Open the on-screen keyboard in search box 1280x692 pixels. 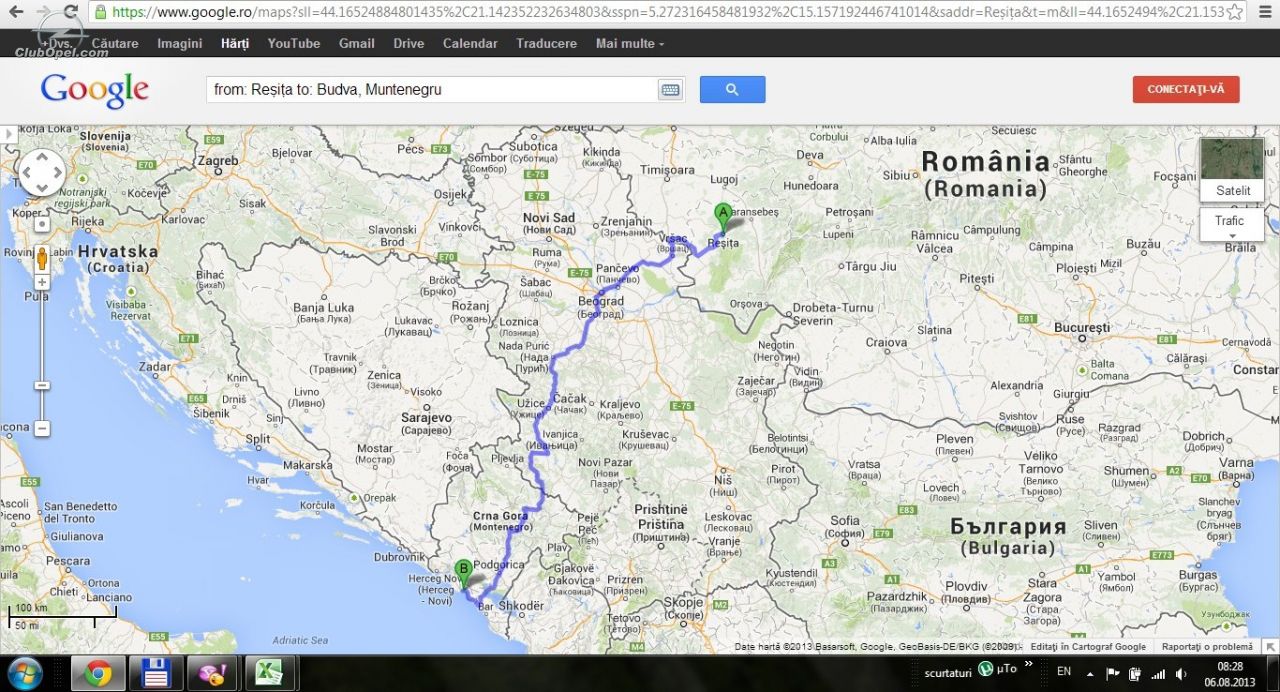670,89
